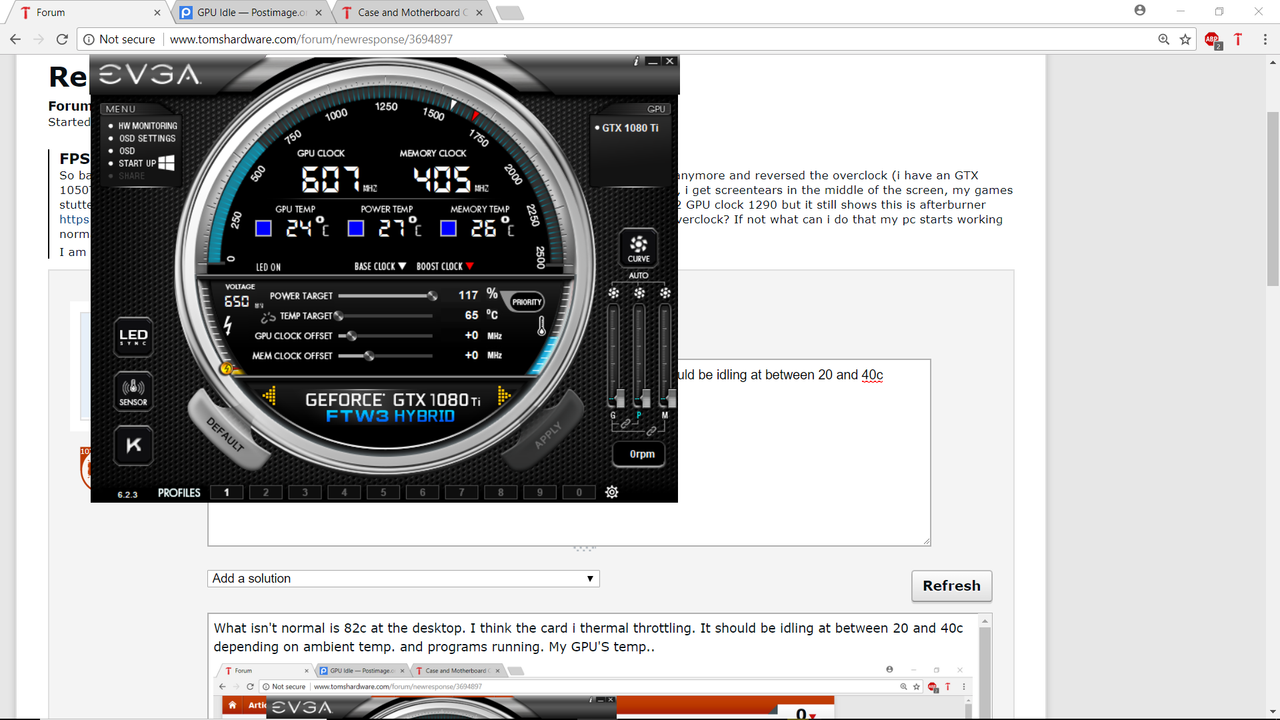Toggle AUTO fan mode

coord(638,276)
